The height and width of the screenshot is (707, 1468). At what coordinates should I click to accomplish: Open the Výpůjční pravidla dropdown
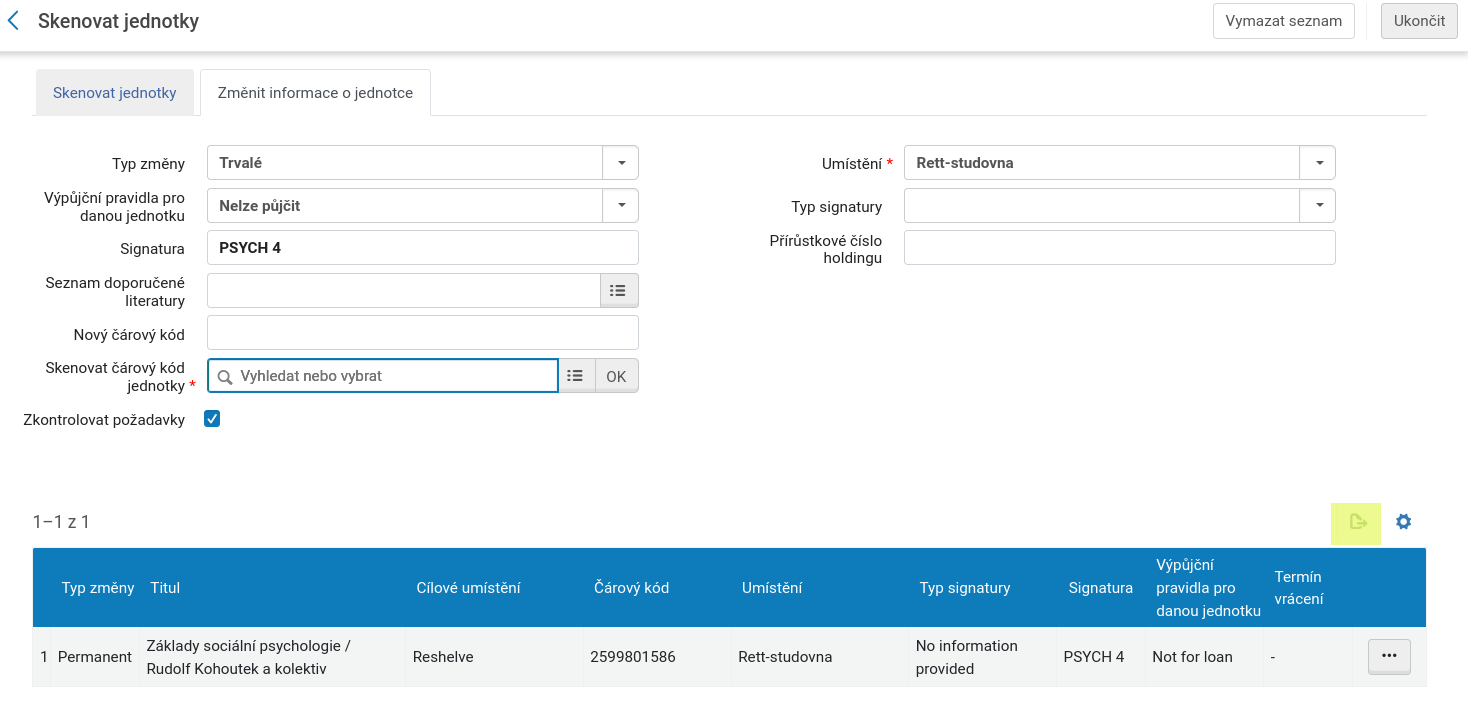point(620,206)
